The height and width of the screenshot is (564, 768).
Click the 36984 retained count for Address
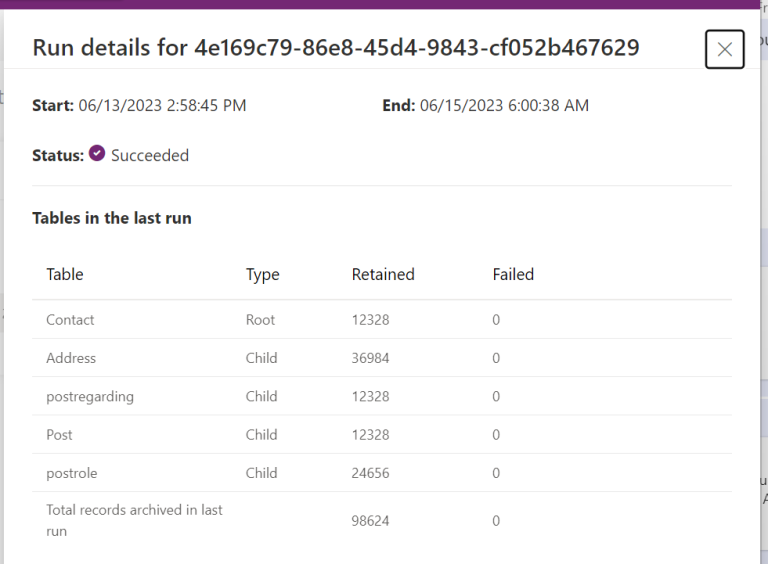(370, 358)
